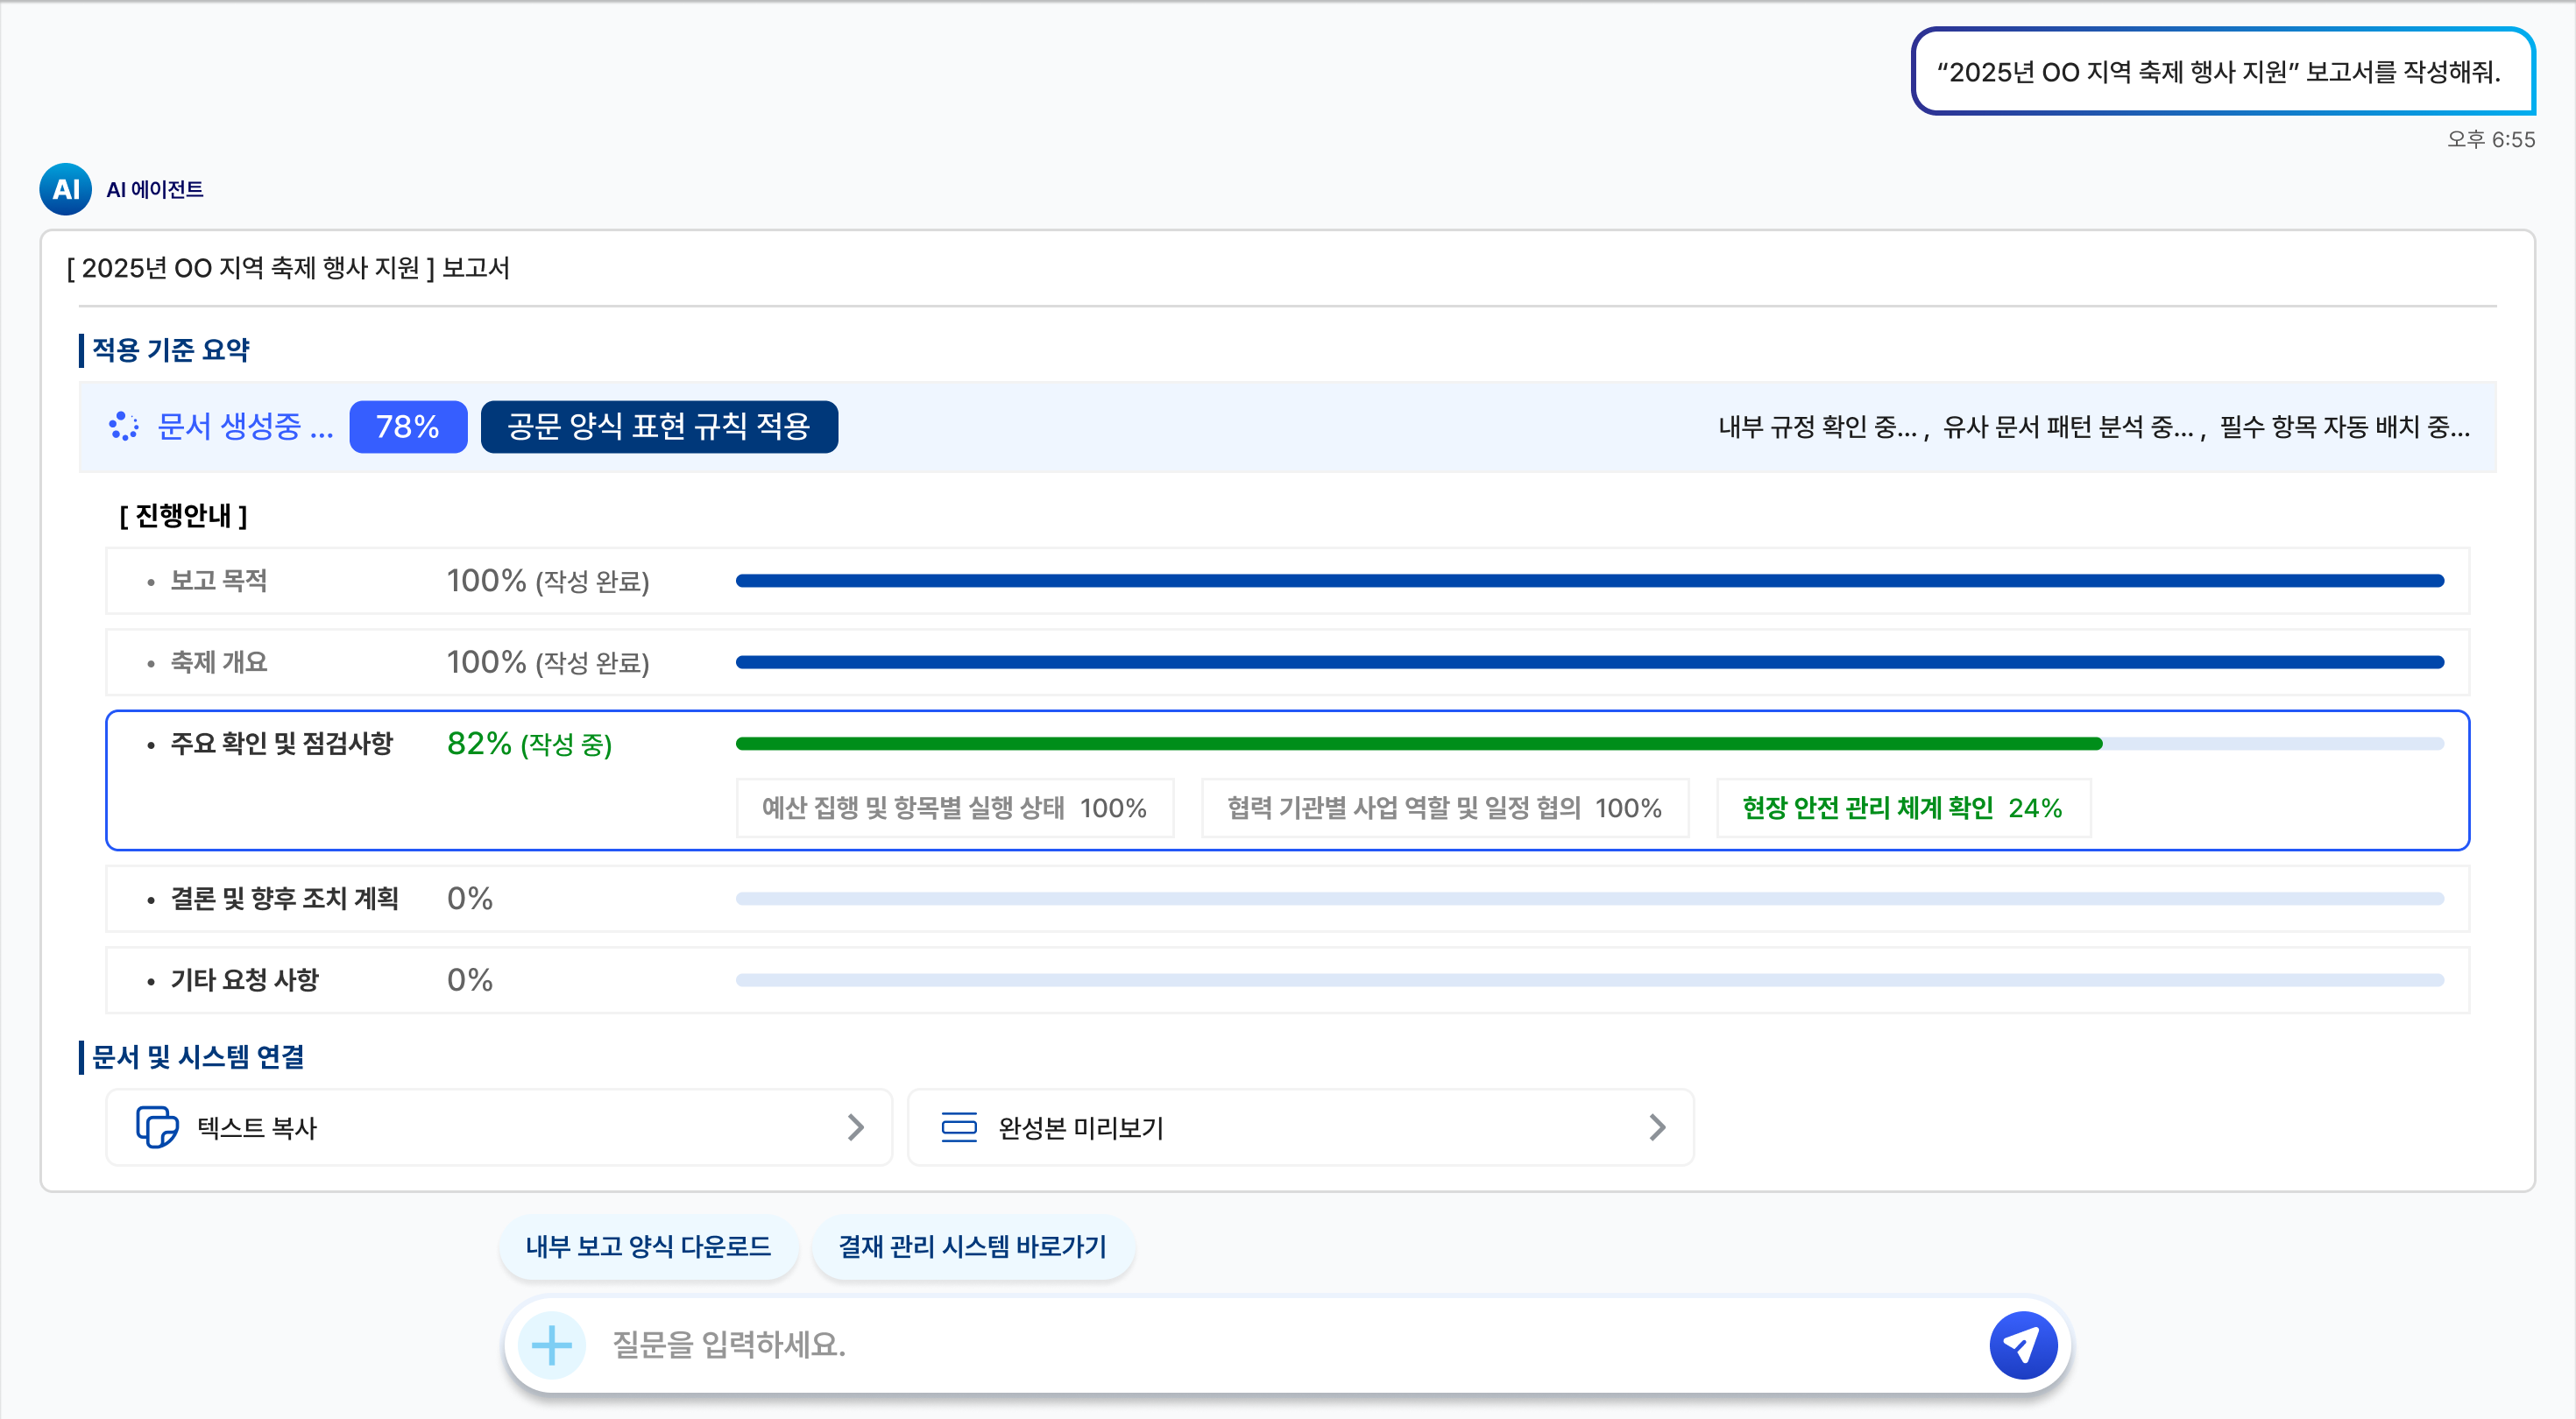Open the 텍스트 복사 card
The height and width of the screenshot is (1419, 2576).
(x=499, y=1127)
